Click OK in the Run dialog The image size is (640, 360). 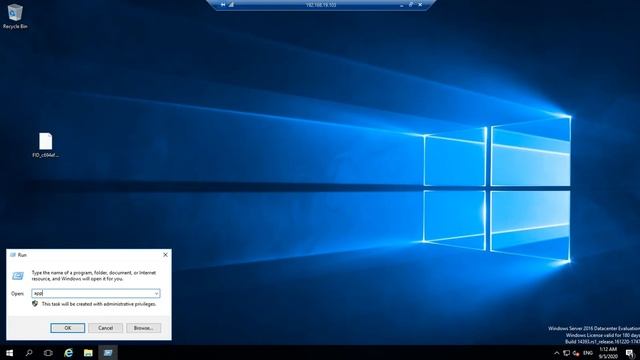pos(68,328)
